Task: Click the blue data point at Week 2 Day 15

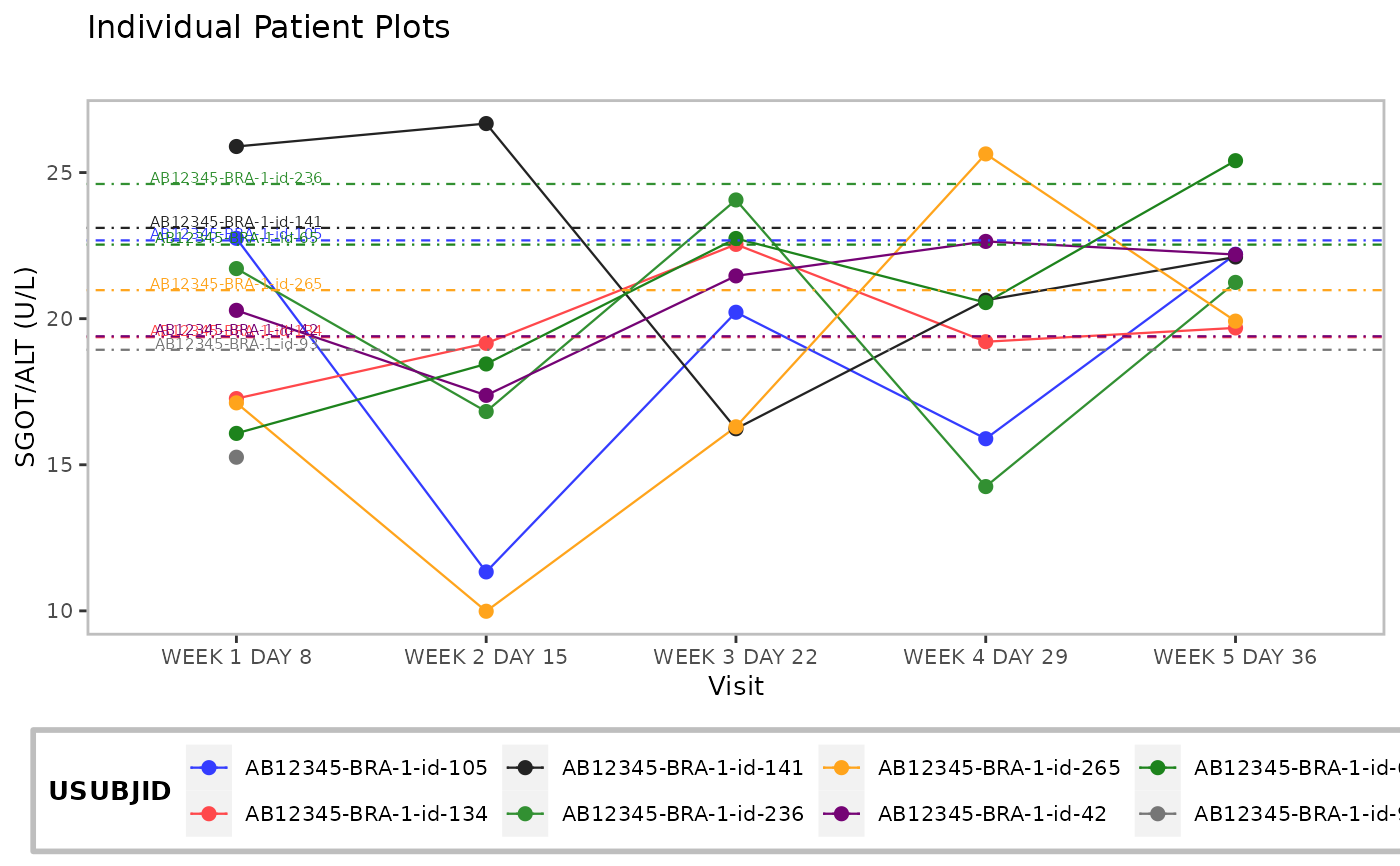Action: [486, 572]
